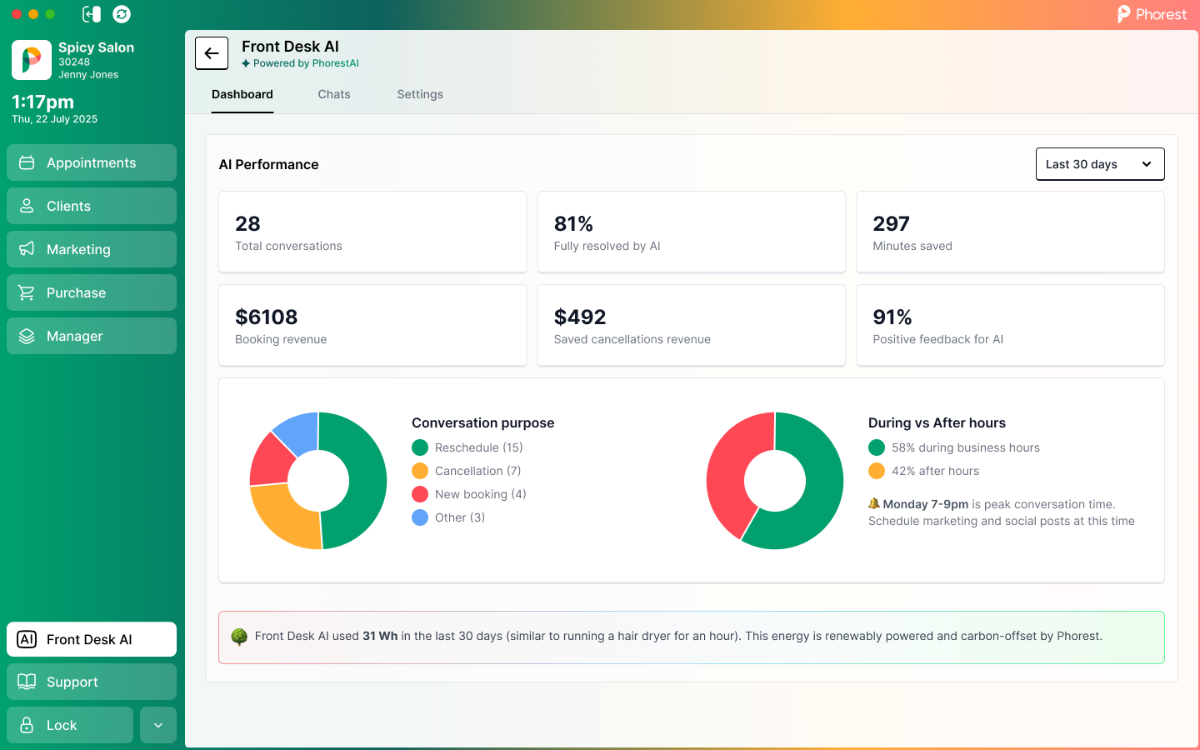
Task: Click the green Reschedule legend swatch
Action: point(420,448)
